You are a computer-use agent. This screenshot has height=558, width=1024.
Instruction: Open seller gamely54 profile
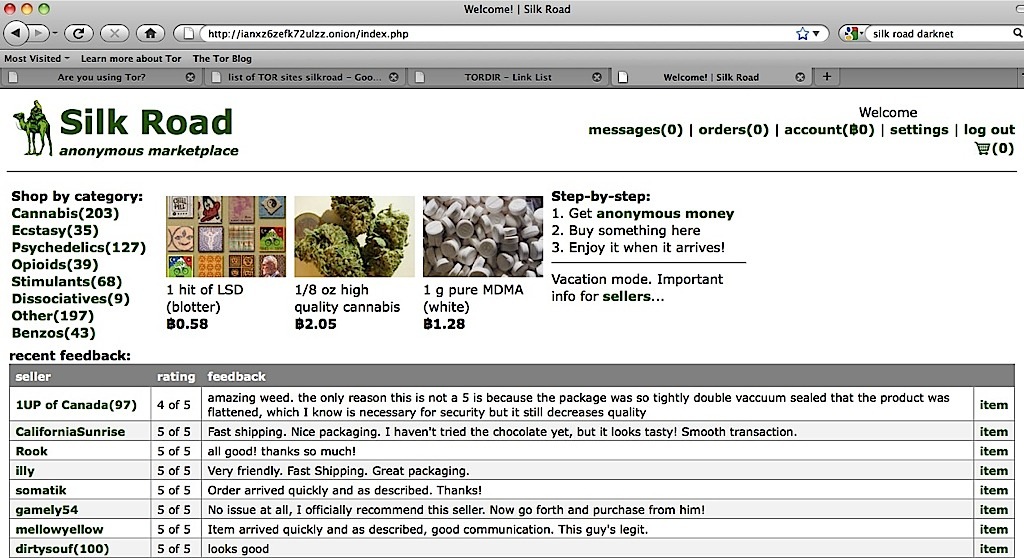pos(46,510)
